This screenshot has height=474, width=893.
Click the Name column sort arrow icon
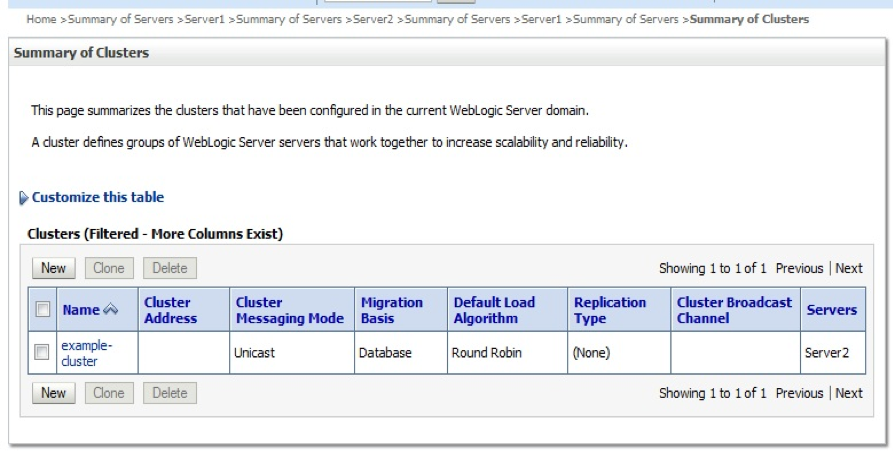click(x=110, y=309)
